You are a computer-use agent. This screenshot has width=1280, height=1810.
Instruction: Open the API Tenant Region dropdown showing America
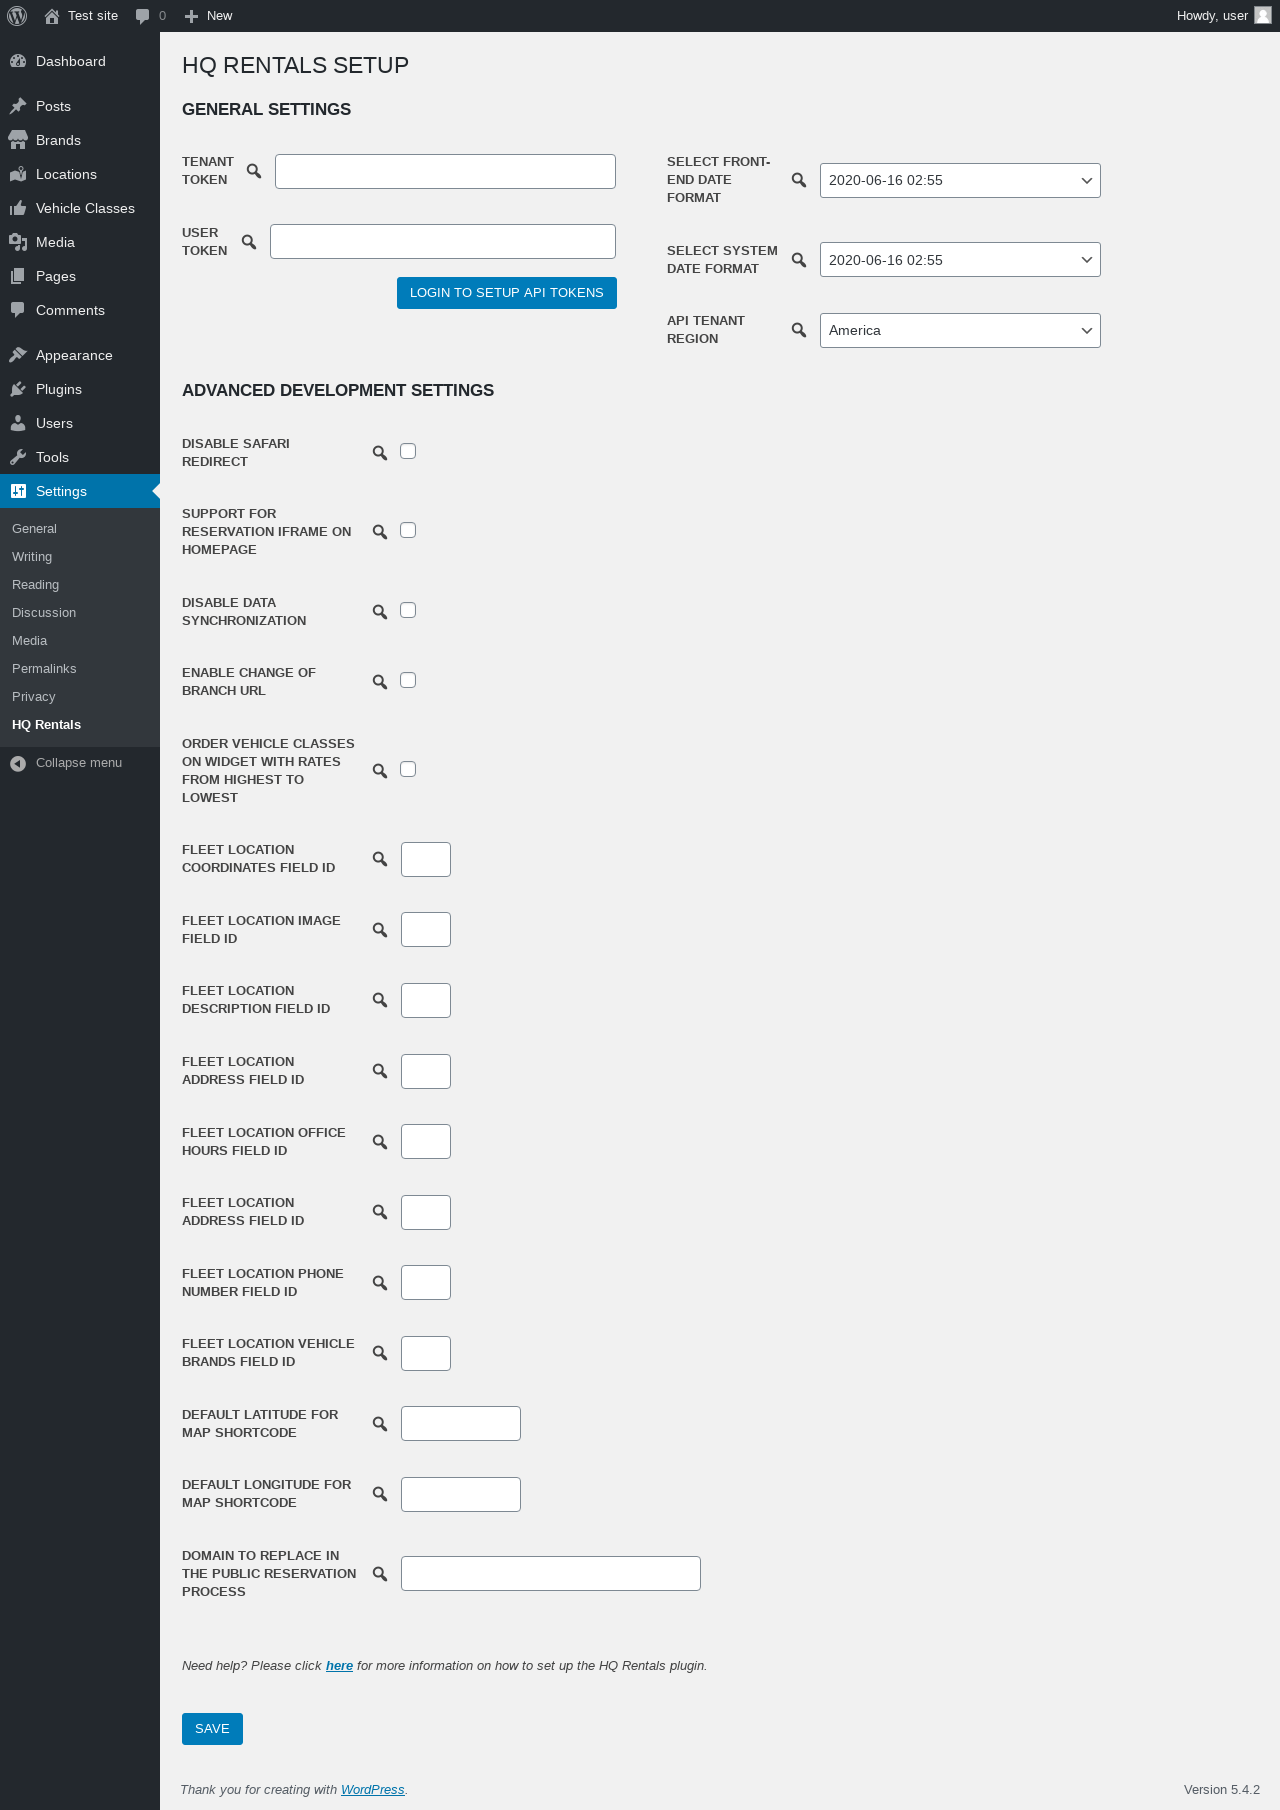pyautogui.click(x=960, y=331)
